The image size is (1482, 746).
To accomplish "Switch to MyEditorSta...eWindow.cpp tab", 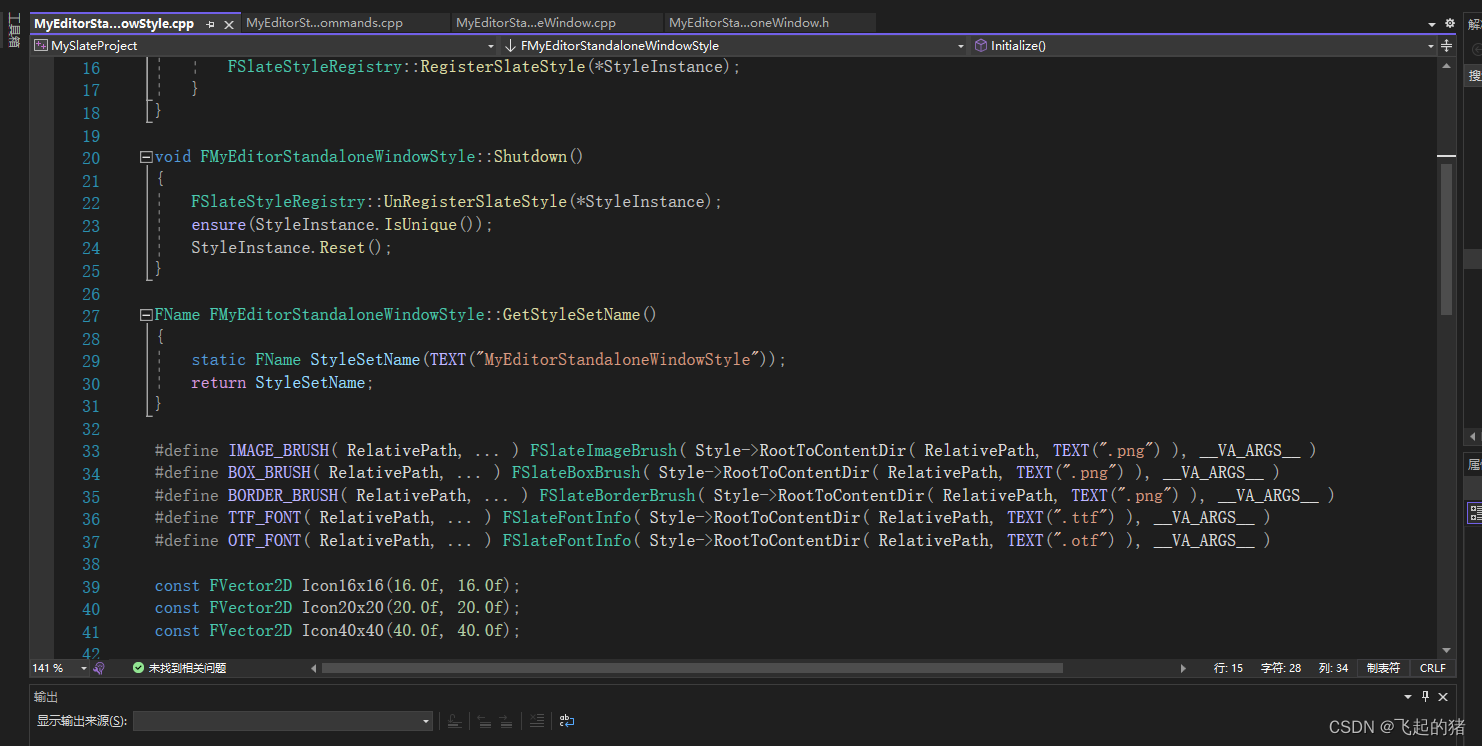I will (x=555, y=23).
